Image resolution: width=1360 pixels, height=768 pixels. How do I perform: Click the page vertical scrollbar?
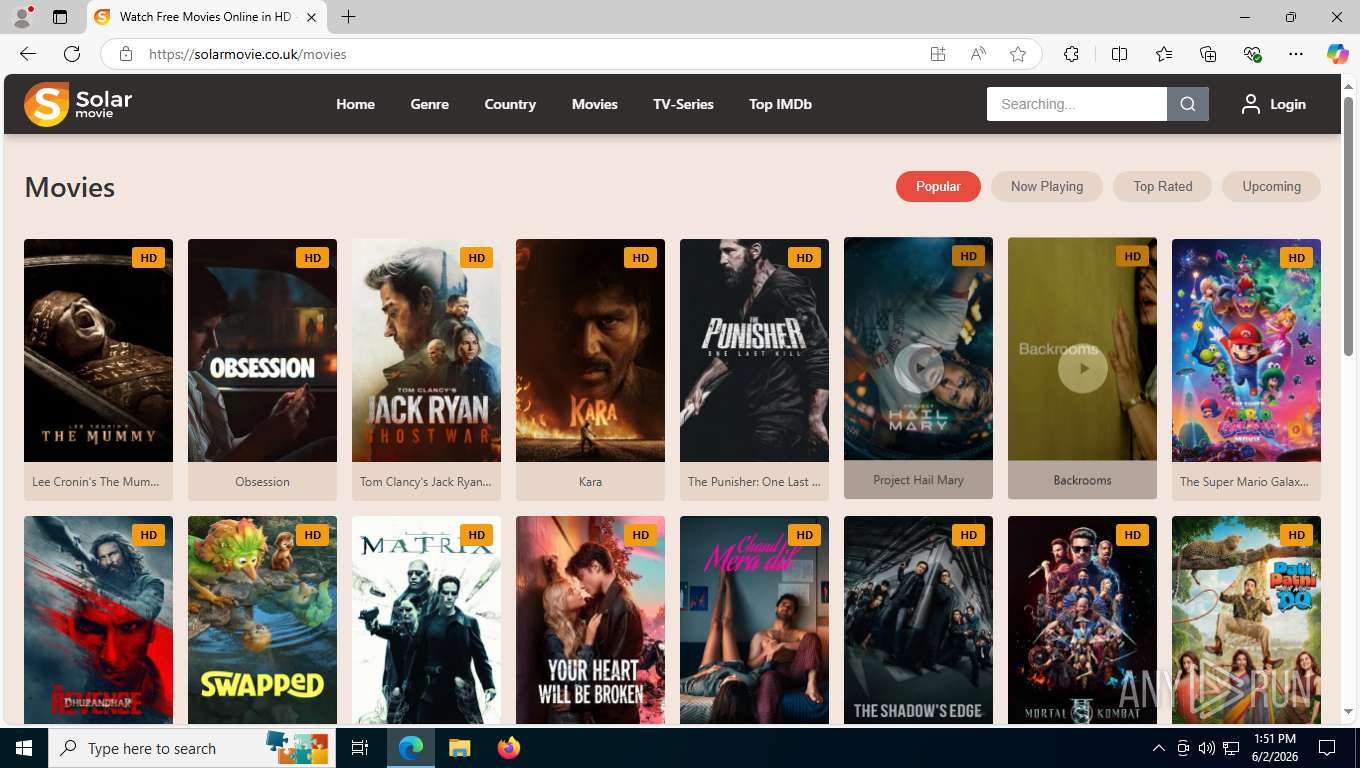[1348, 225]
